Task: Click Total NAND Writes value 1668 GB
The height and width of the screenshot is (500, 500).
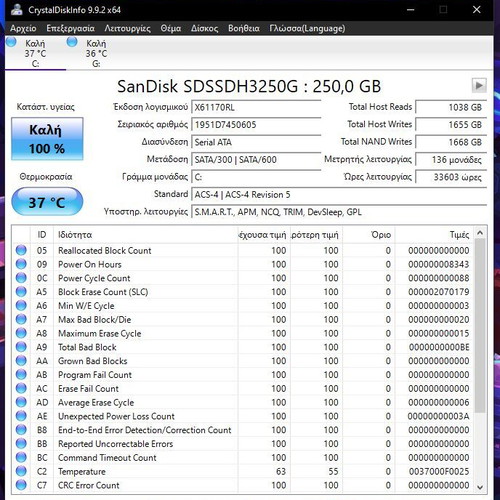Action: [x=451, y=142]
